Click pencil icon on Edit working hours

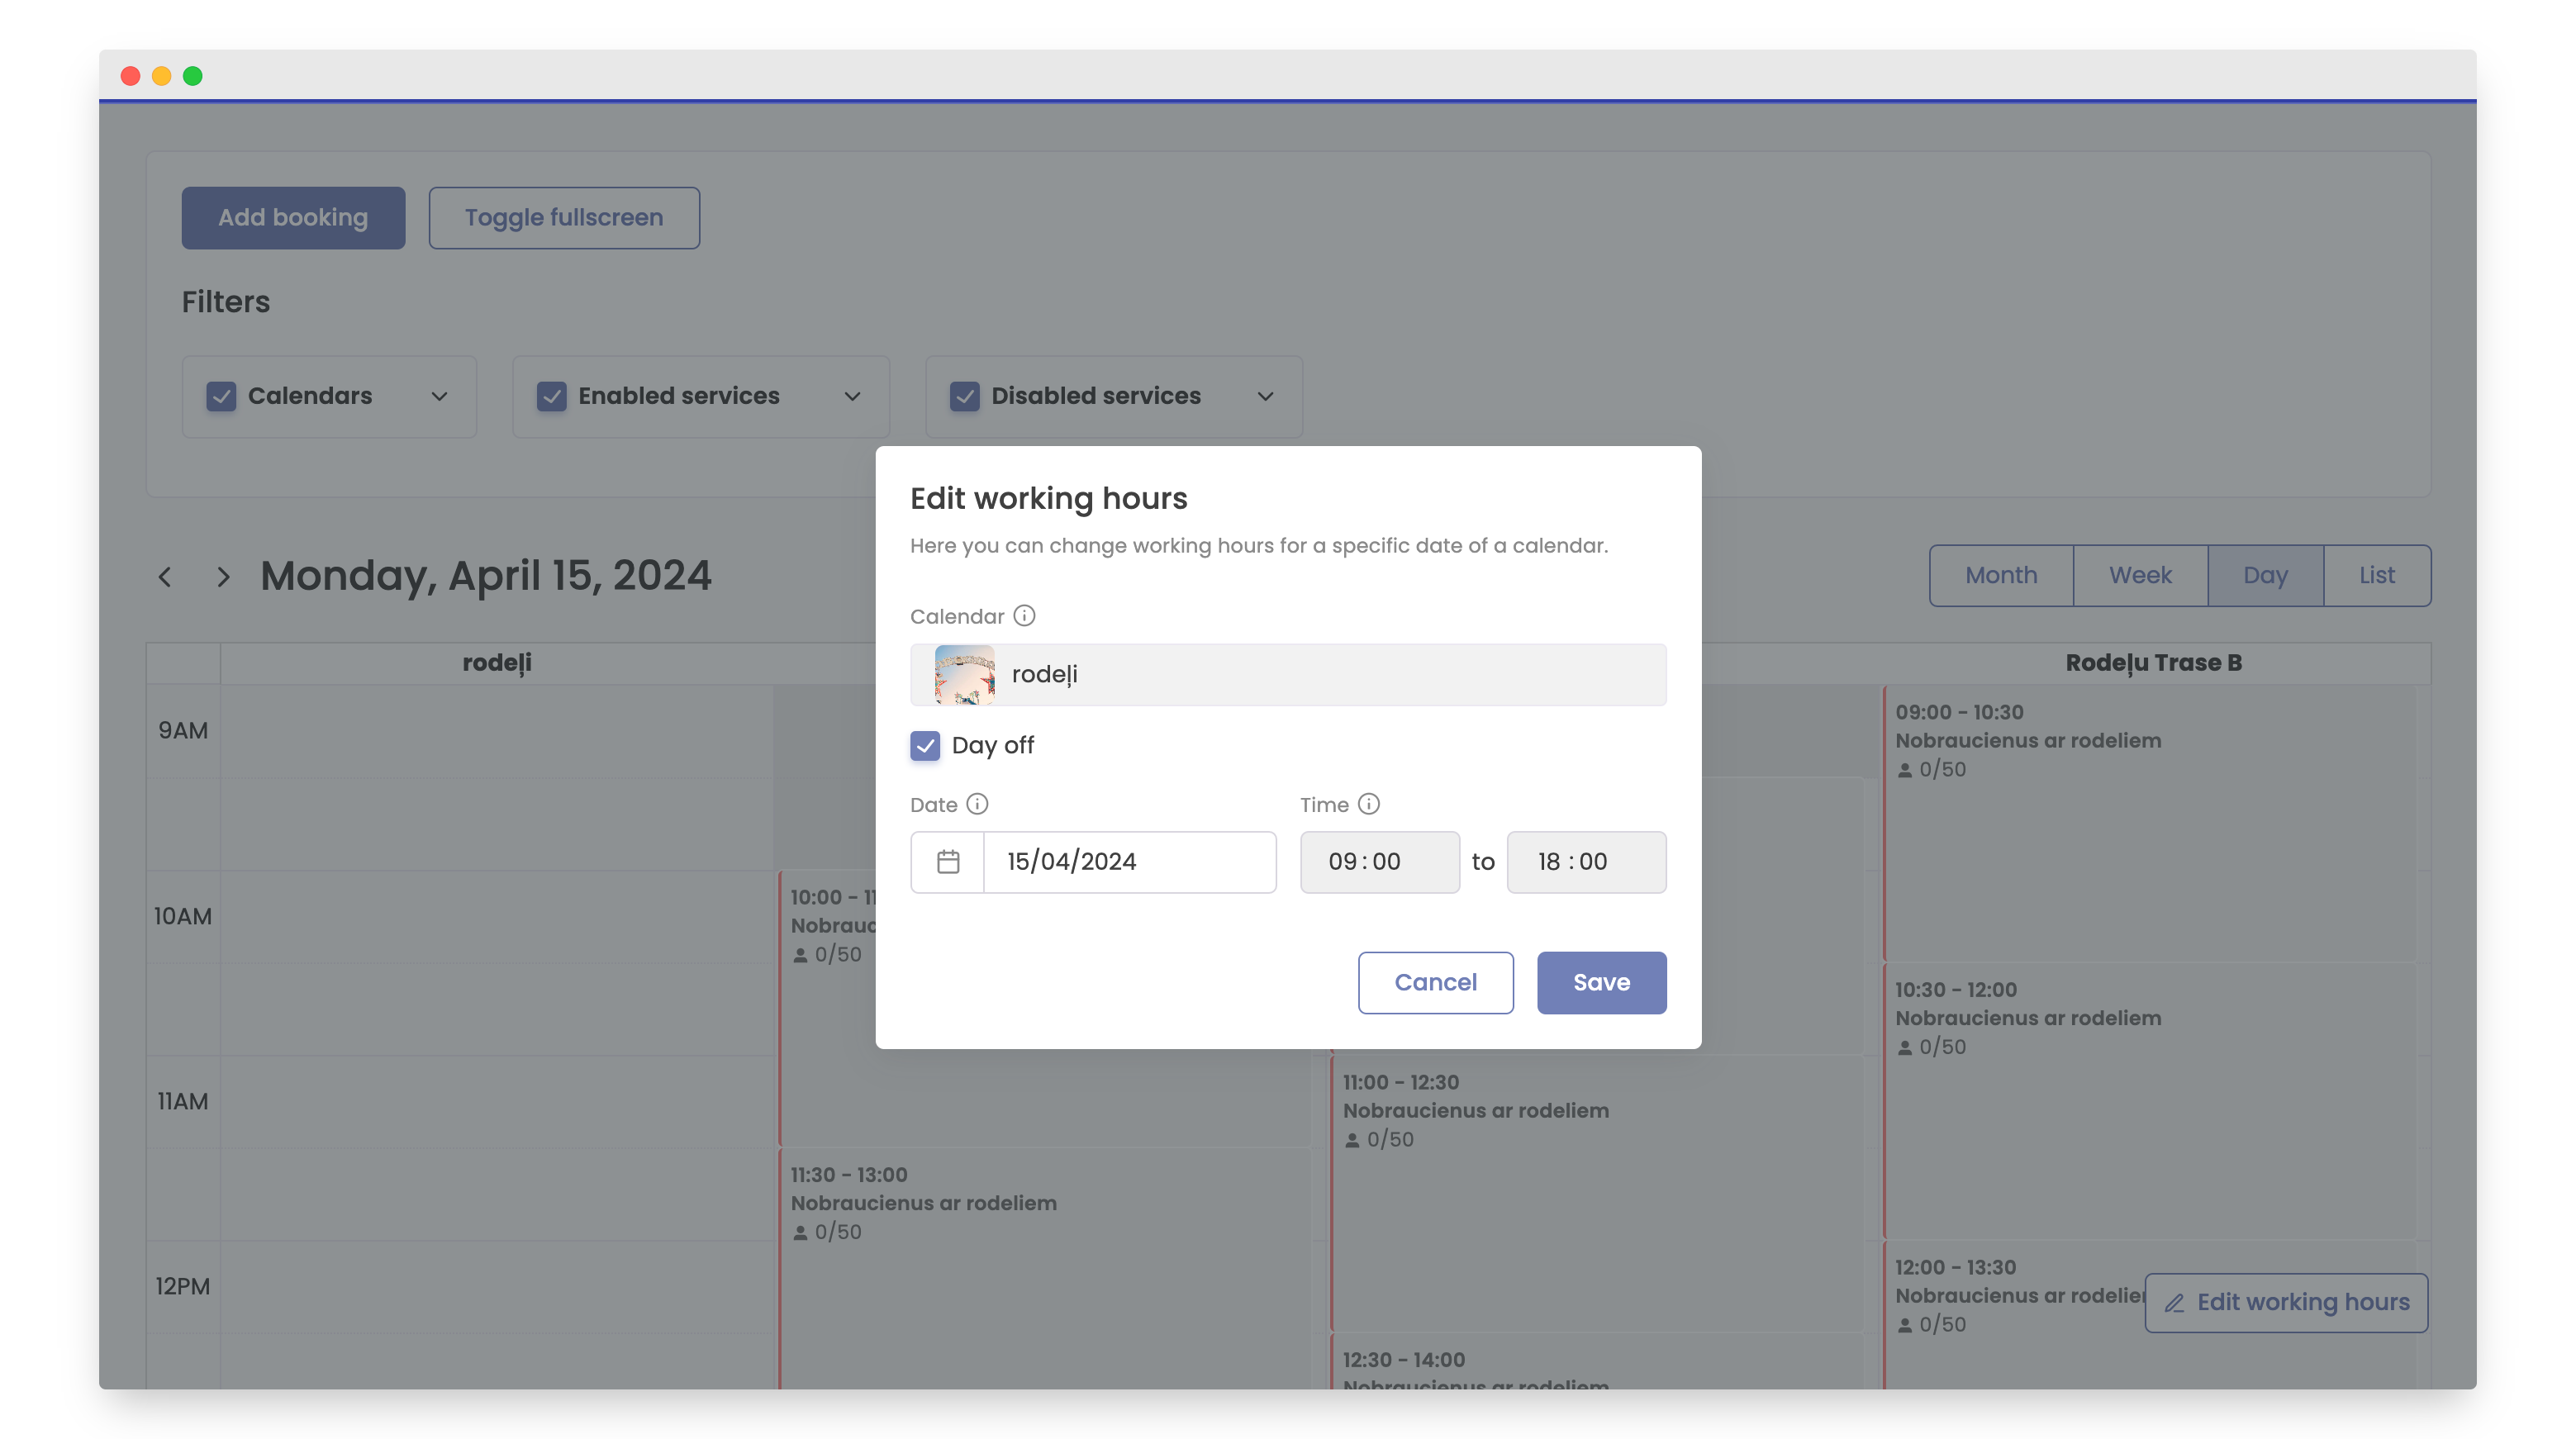tap(2174, 1302)
